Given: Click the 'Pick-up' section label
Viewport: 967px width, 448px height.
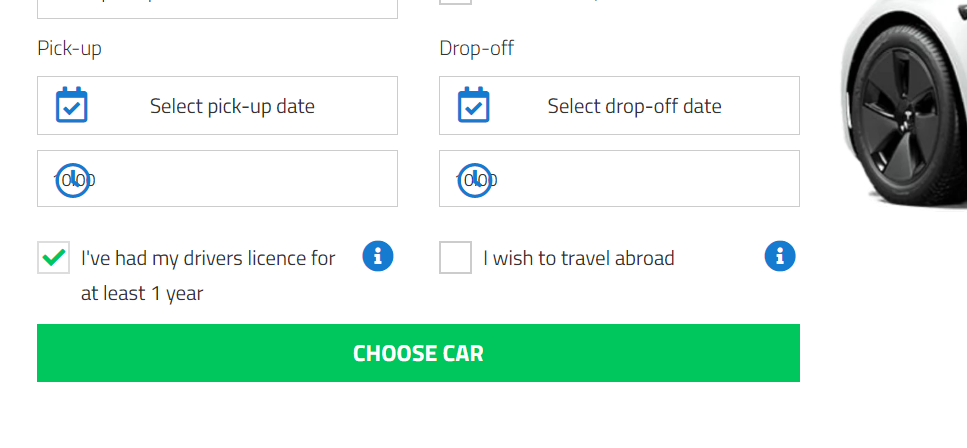Looking at the screenshot, I should (69, 48).
